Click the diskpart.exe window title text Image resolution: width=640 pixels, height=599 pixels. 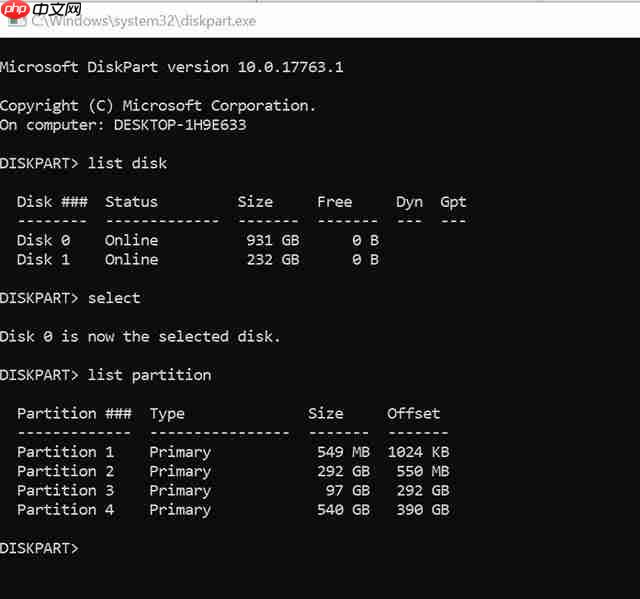point(144,20)
